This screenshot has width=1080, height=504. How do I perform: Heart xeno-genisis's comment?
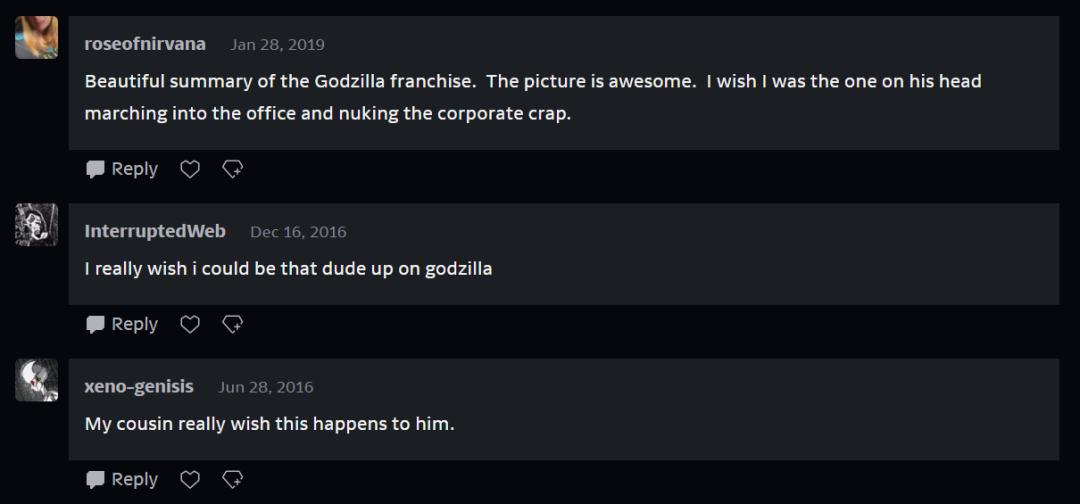click(x=190, y=480)
